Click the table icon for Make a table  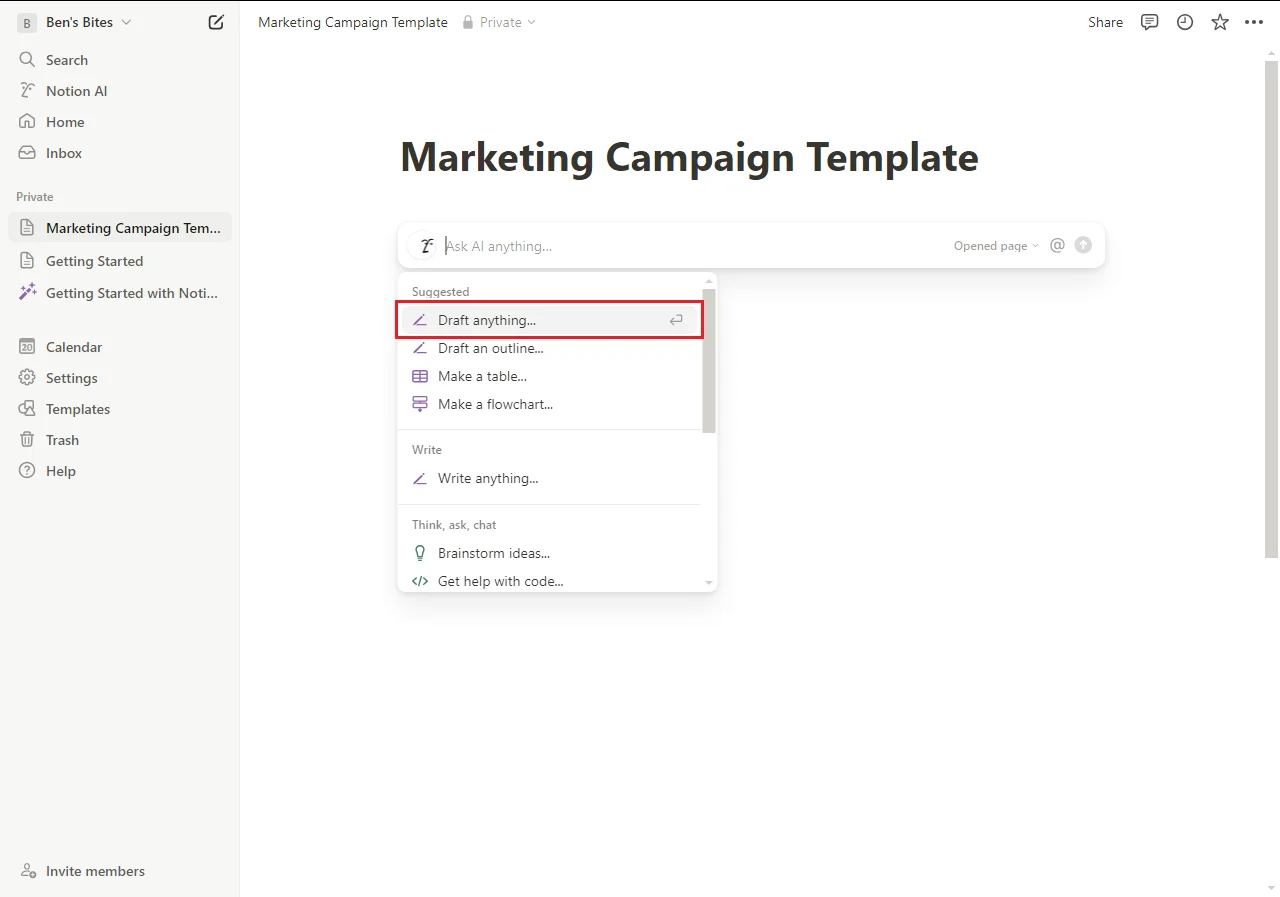[420, 376]
